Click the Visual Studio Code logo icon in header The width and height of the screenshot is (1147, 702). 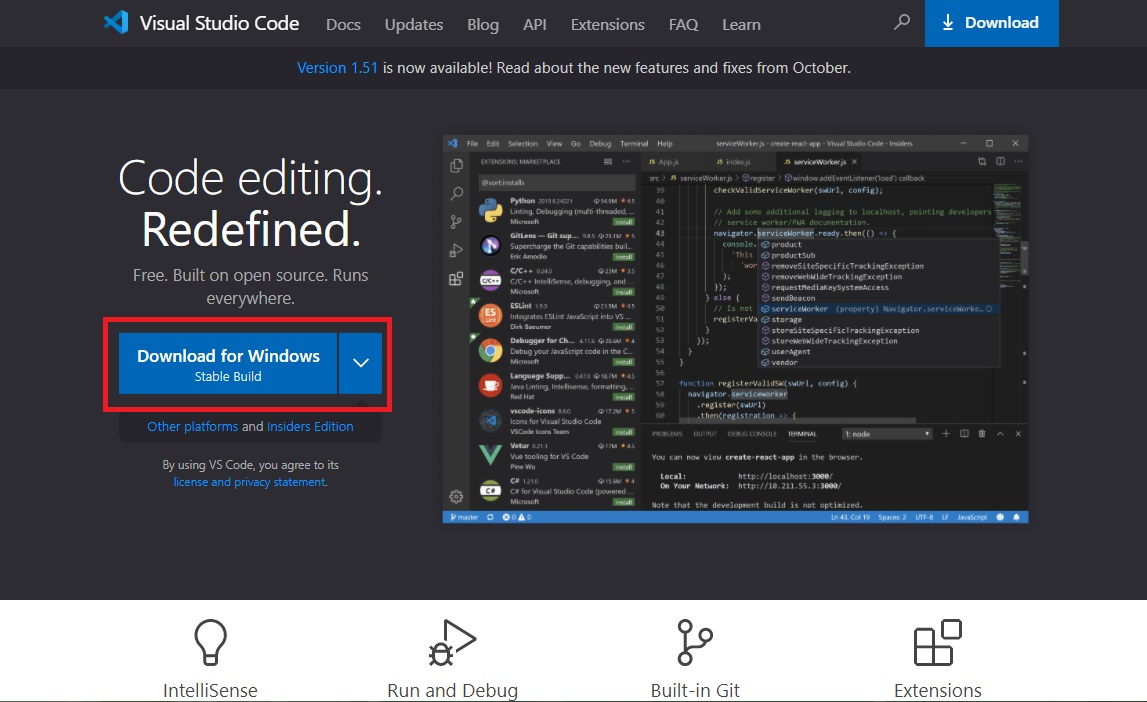(116, 23)
